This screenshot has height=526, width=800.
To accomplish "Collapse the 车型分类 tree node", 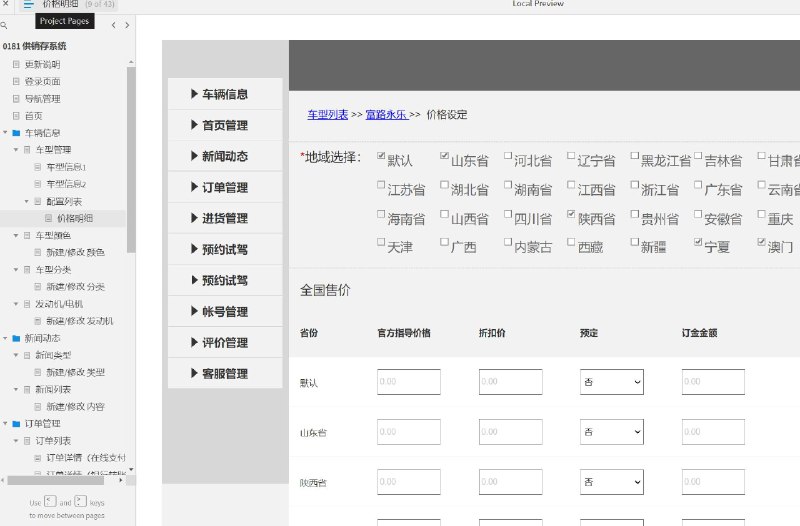I will pyautogui.click(x=16, y=270).
